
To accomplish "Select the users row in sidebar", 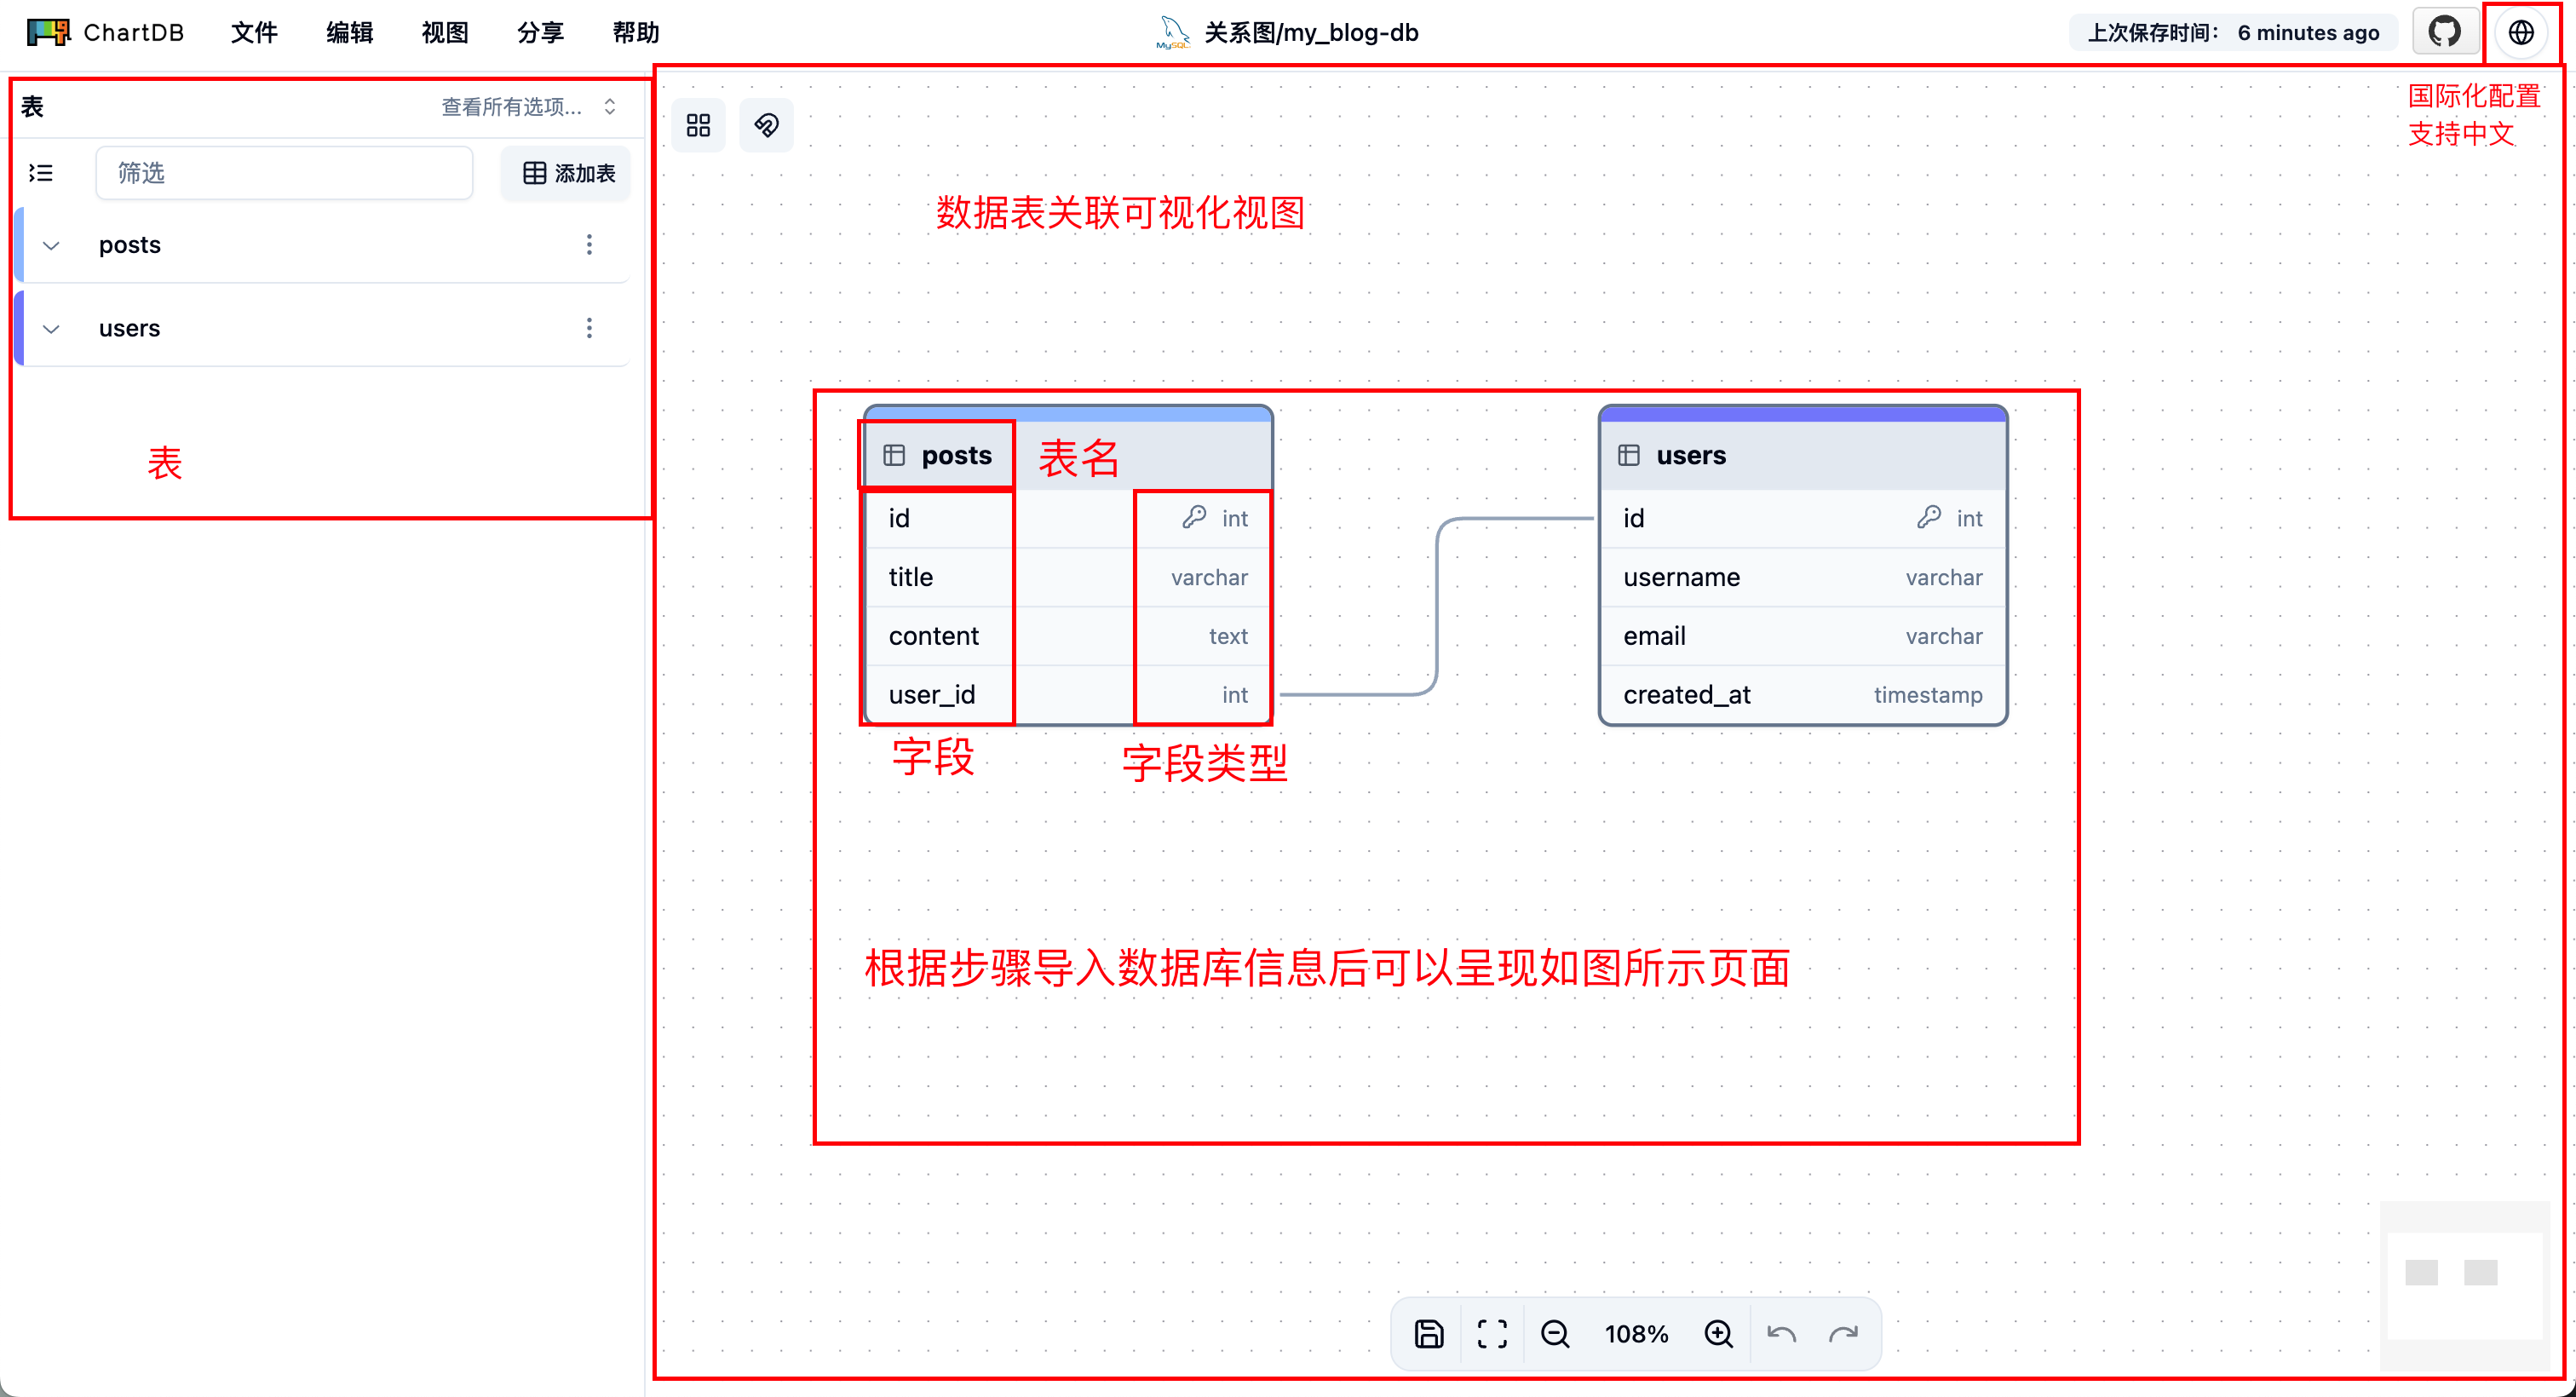I will [x=323, y=328].
